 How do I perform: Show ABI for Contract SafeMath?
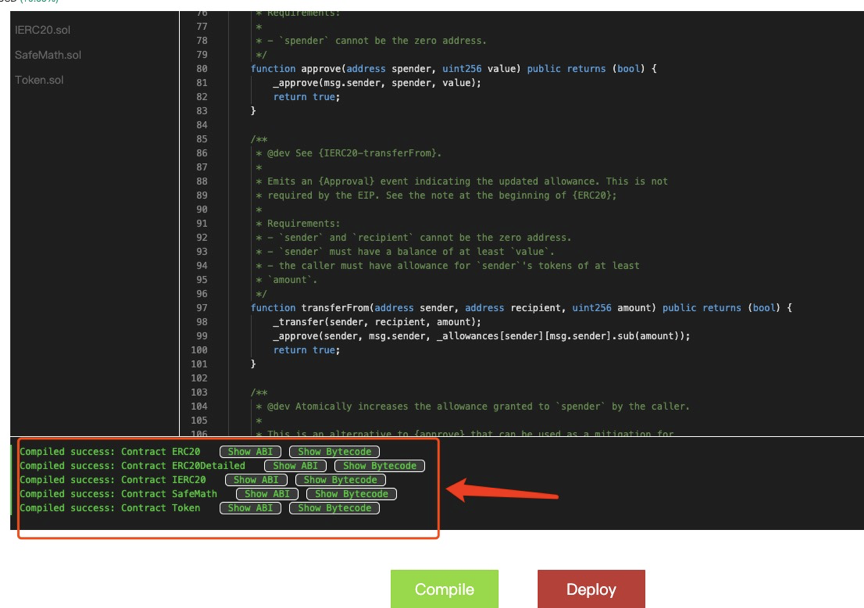coord(267,494)
